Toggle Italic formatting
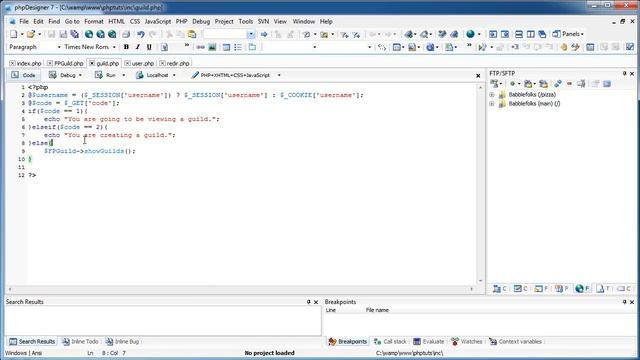 [x=138, y=47]
